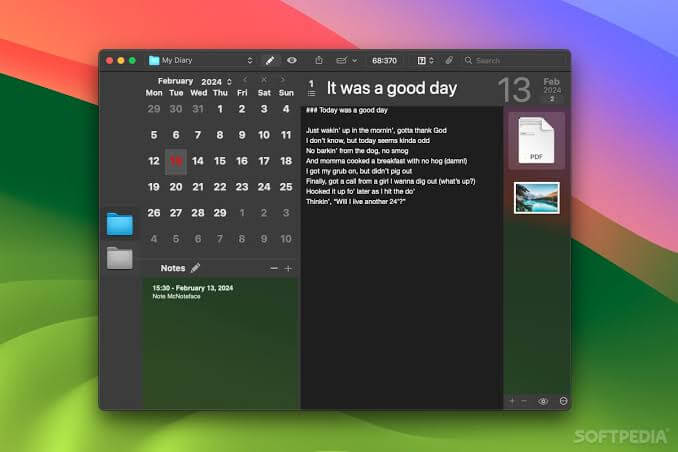Click the My Diary folder icon in toolbar

click(x=154, y=61)
